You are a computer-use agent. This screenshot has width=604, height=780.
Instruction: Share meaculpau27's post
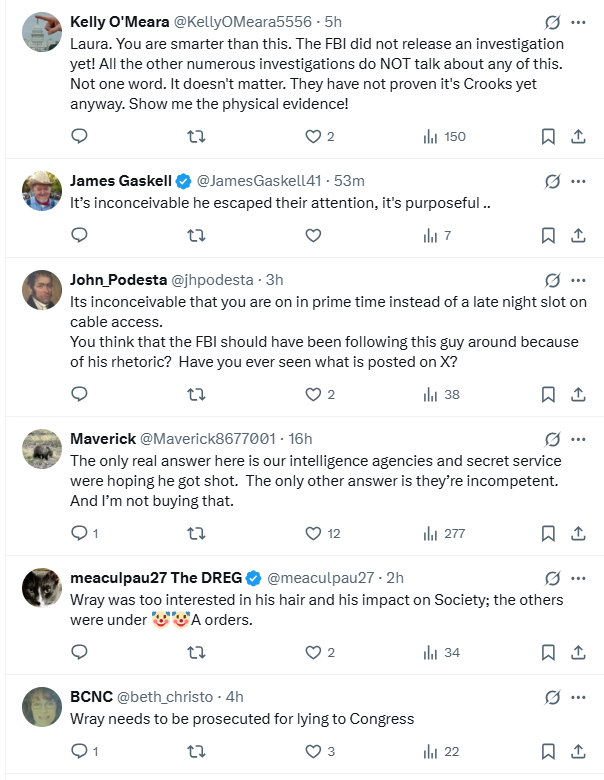pyautogui.click(x=578, y=652)
